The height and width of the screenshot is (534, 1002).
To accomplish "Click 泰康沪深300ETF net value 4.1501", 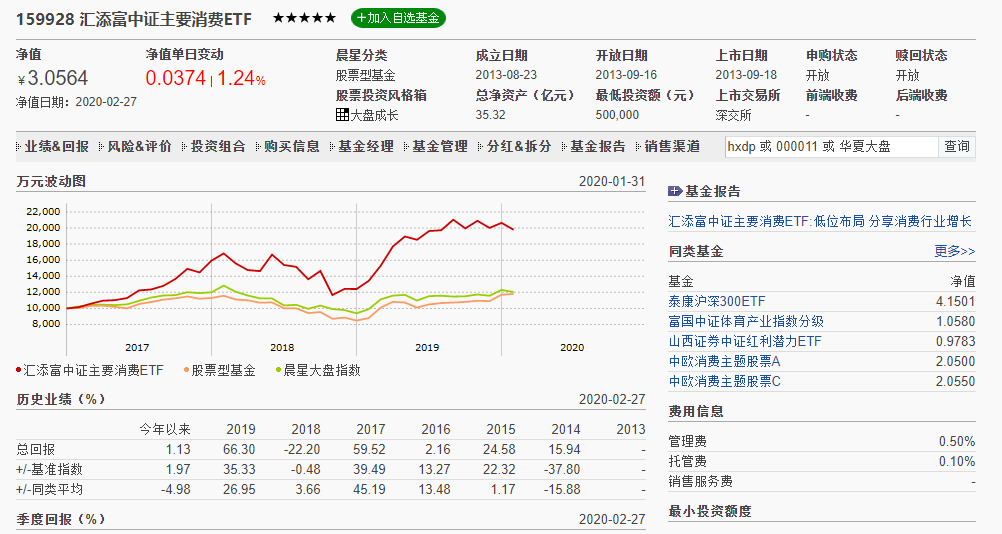I will pos(955,301).
